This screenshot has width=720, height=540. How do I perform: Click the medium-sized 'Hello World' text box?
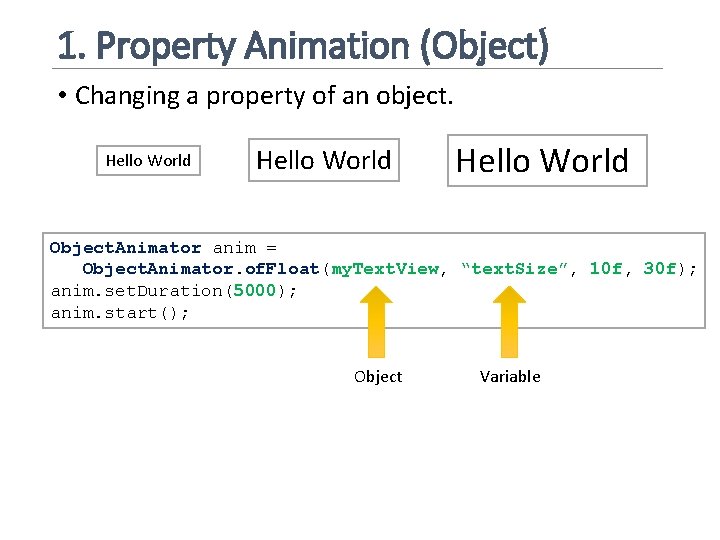[x=324, y=160]
